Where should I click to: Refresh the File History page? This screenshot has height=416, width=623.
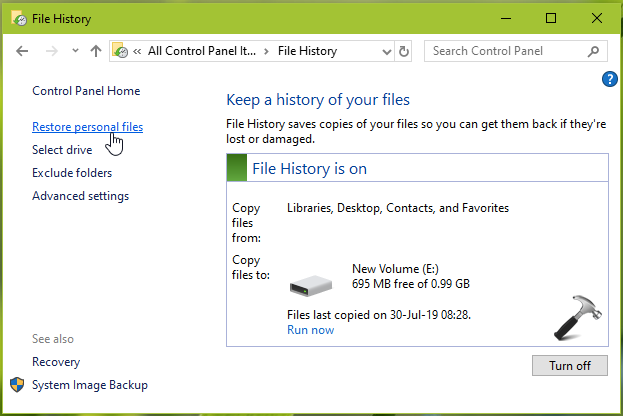(x=404, y=51)
